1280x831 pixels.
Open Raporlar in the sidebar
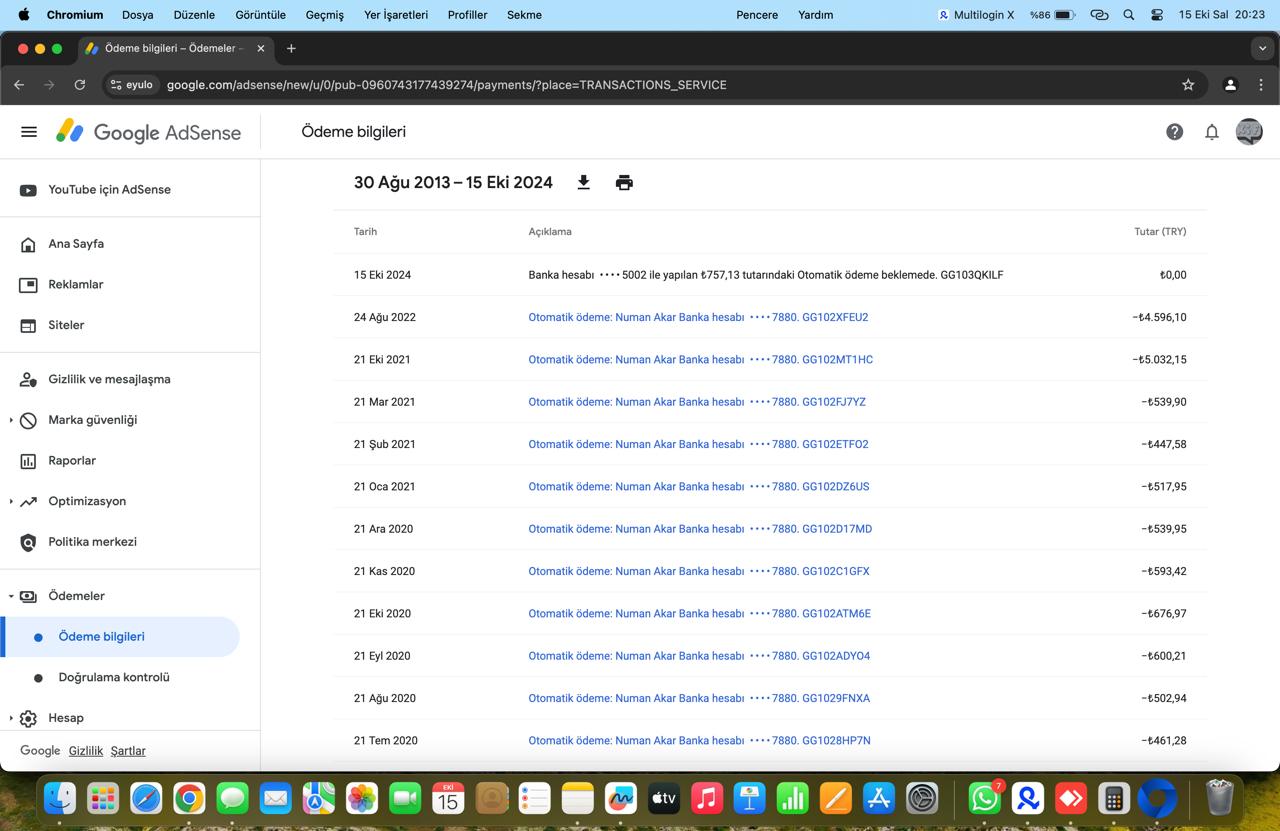coord(58,461)
